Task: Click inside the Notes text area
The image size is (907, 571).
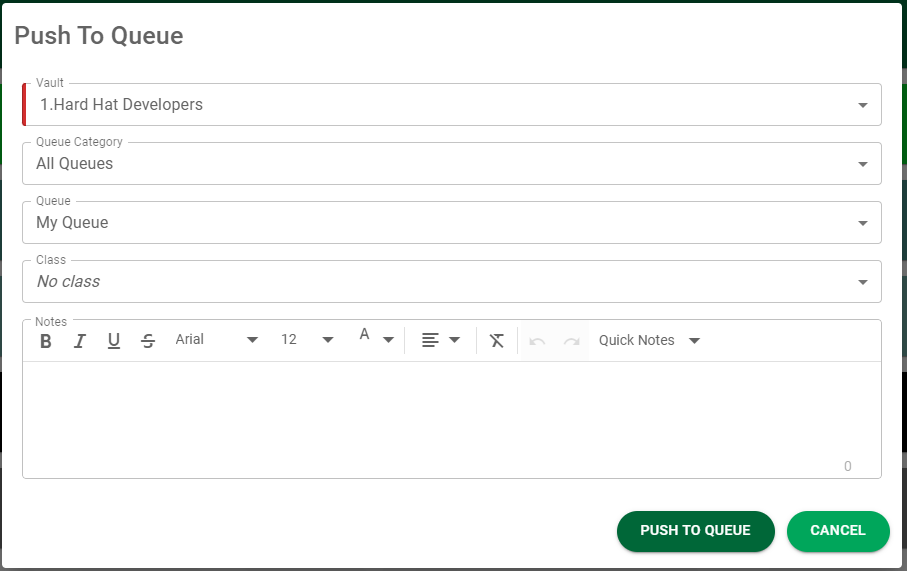Action: 452,419
